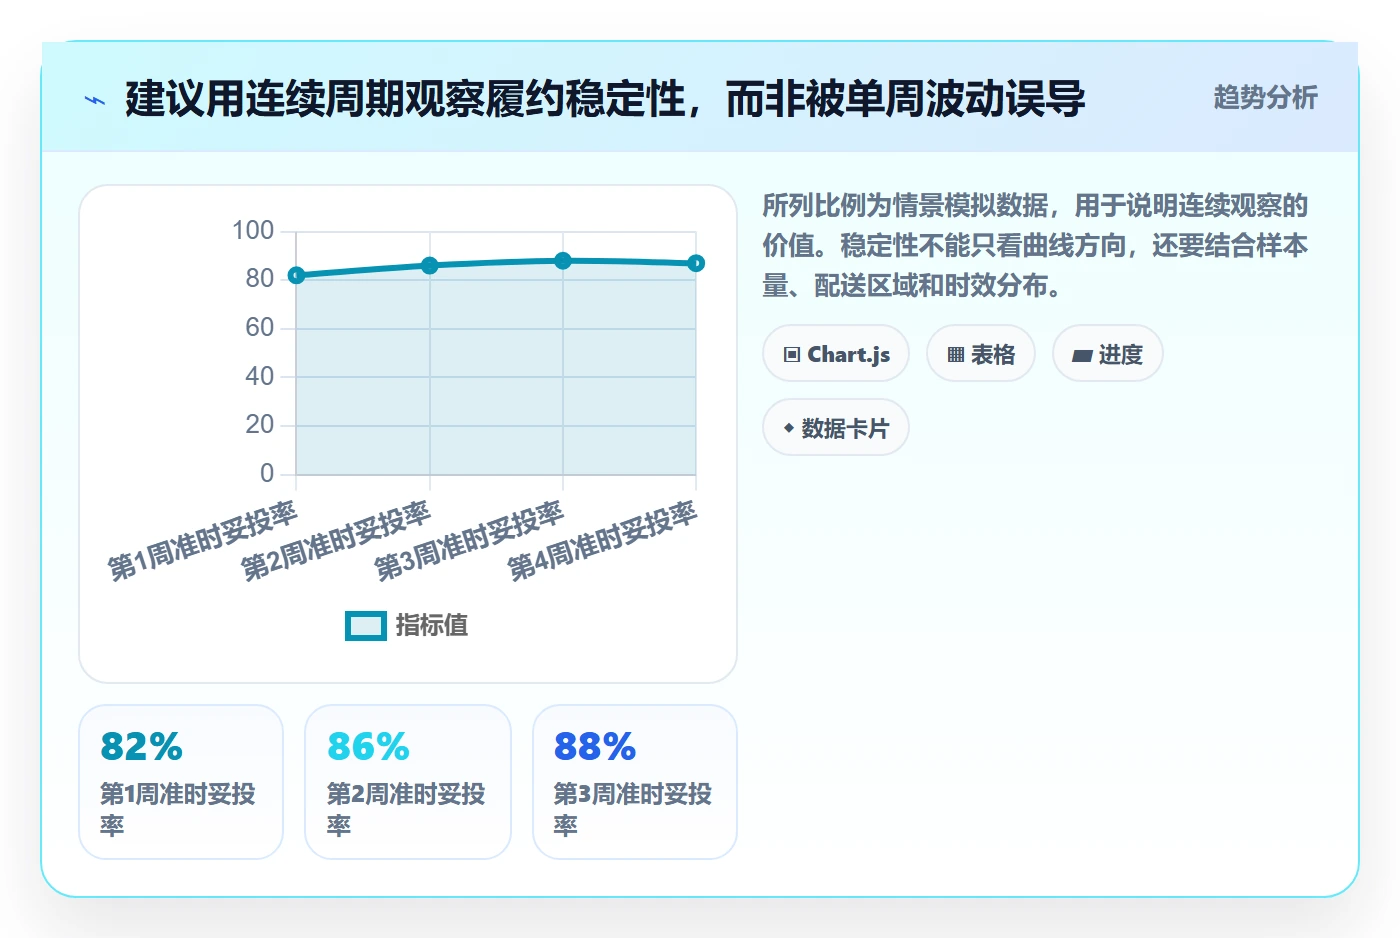This screenshot has width=1400, height=938.
Task: Click the 第4周 data point on the line
Action: pos(696,263)
